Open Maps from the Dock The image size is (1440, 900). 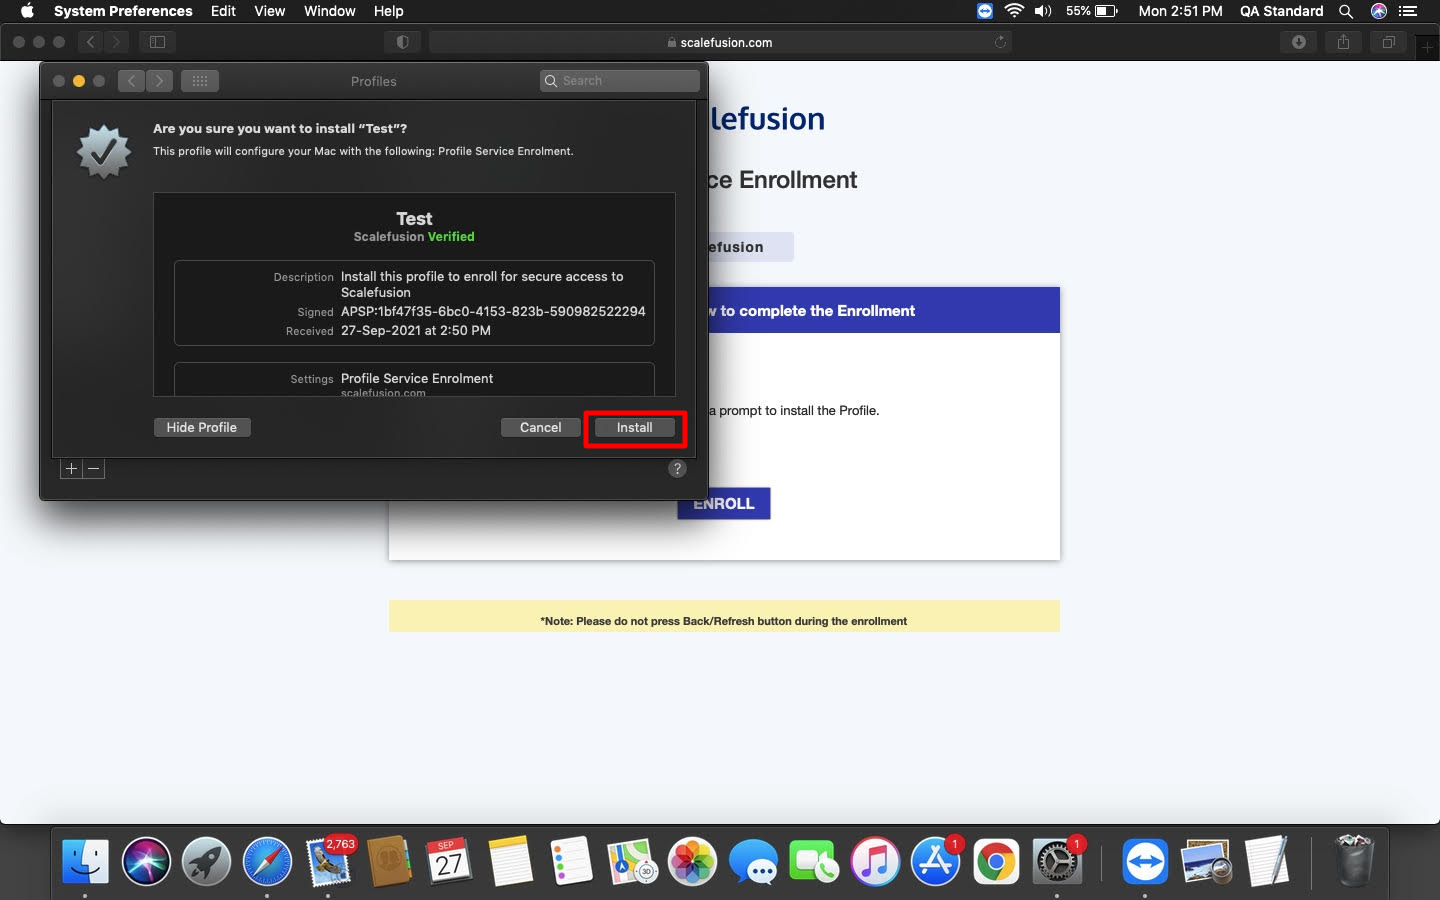[x=632, y=861]
